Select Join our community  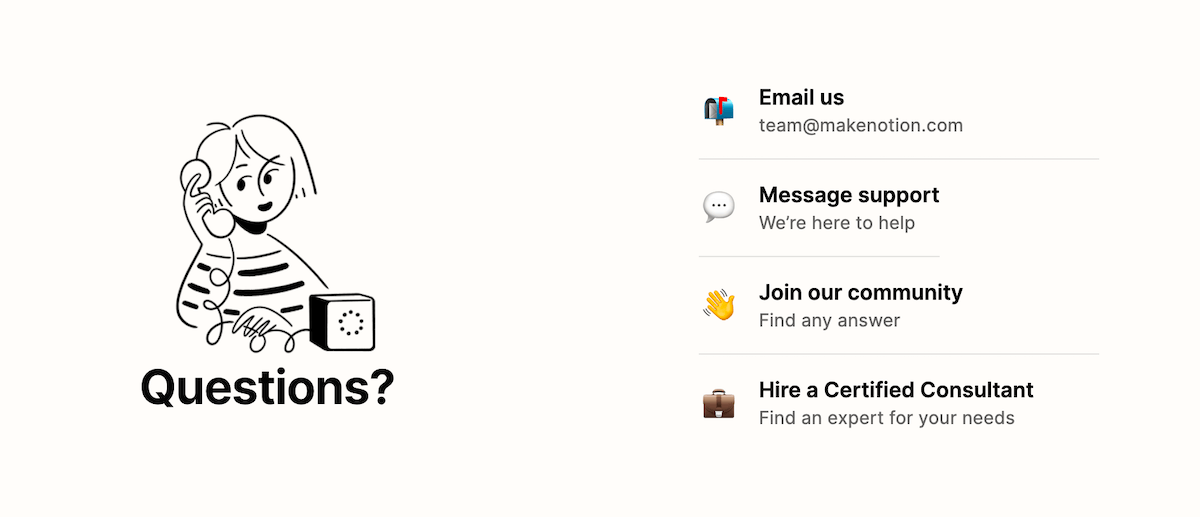tap(860, 292)
